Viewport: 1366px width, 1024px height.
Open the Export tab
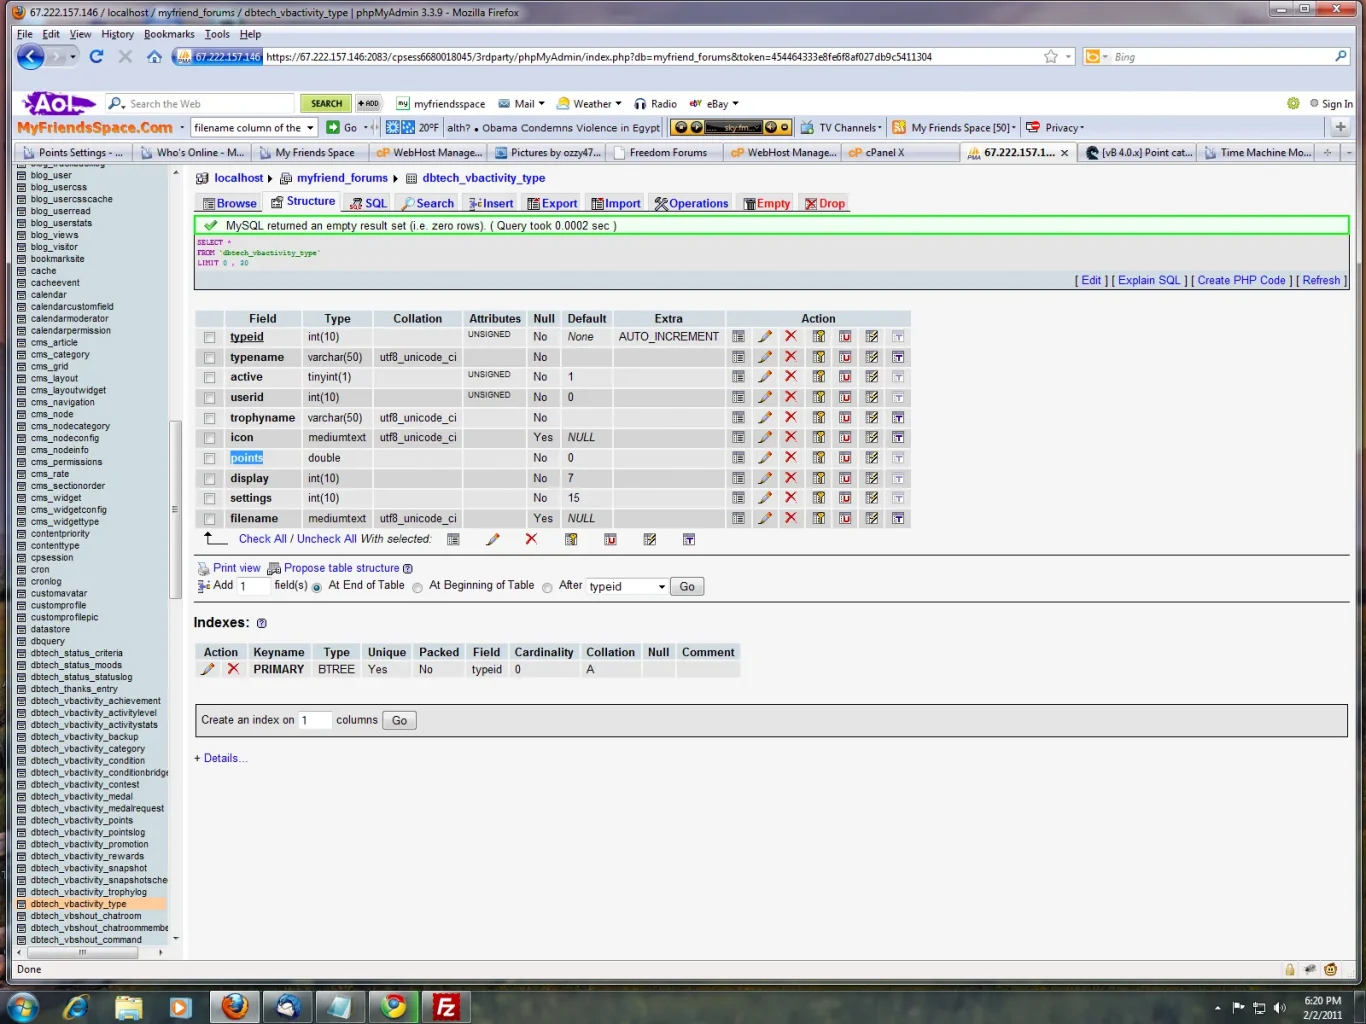552,203
